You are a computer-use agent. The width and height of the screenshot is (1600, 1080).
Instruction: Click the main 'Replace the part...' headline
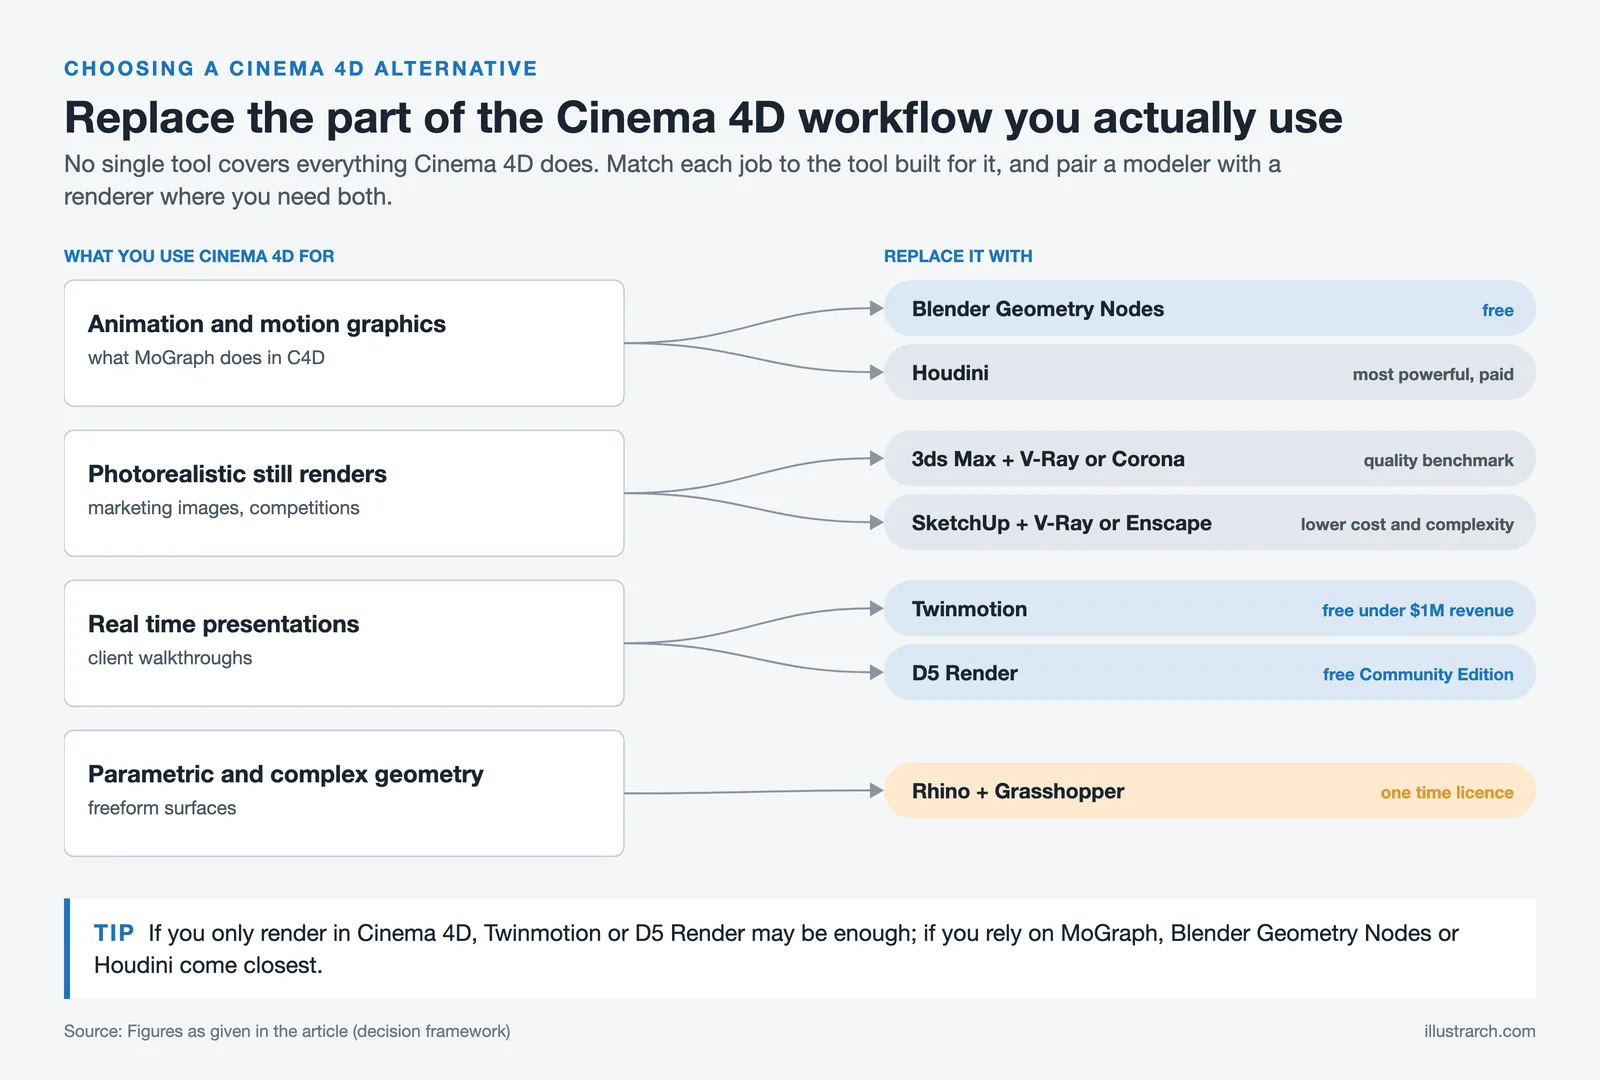tap(703, 117)
